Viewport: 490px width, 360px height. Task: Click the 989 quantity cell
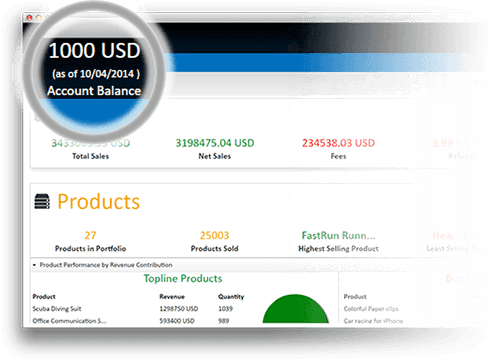point(223,321)
